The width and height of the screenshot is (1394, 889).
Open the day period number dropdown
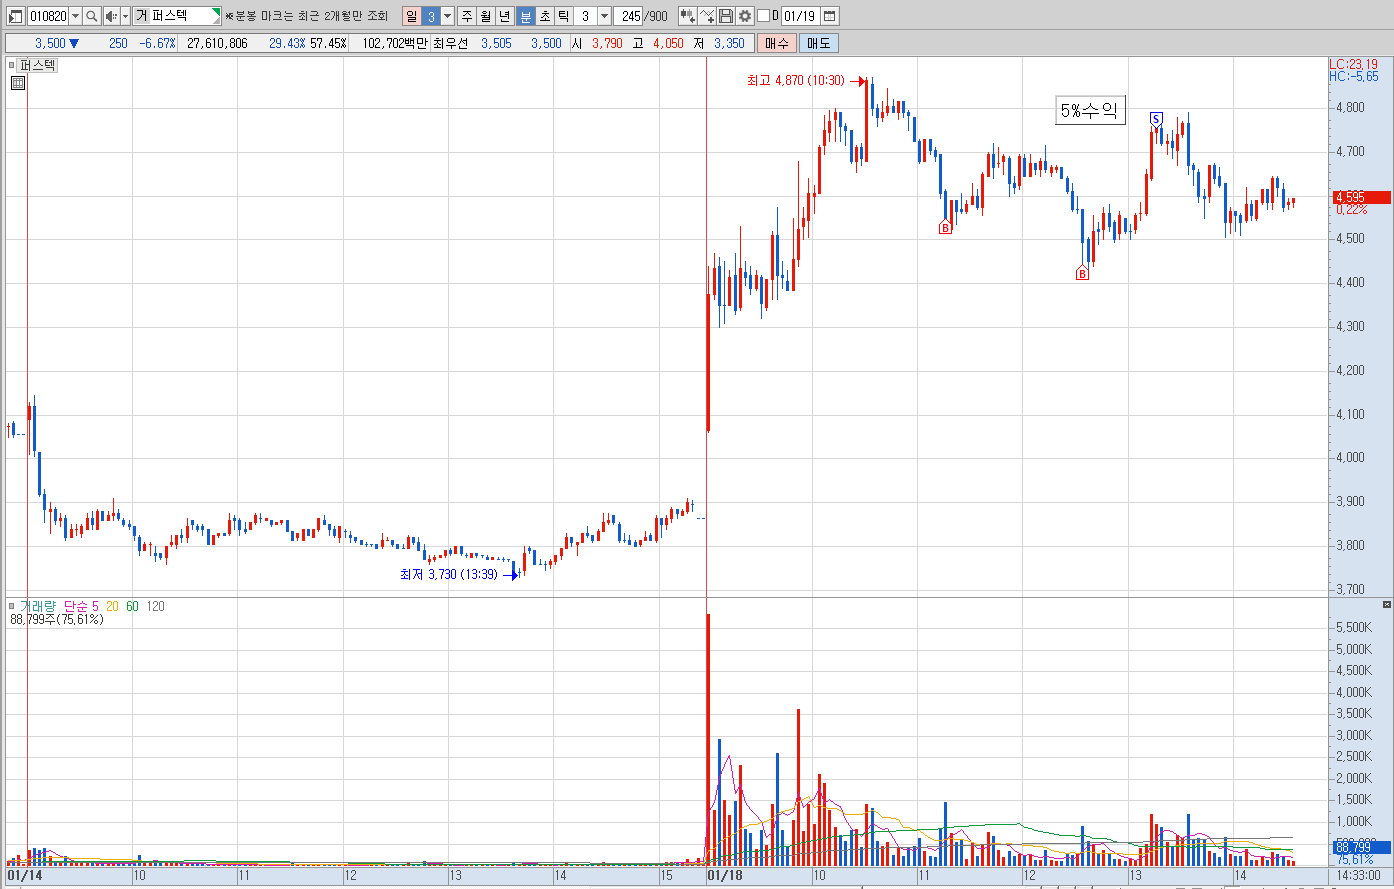tap(447, 16)
